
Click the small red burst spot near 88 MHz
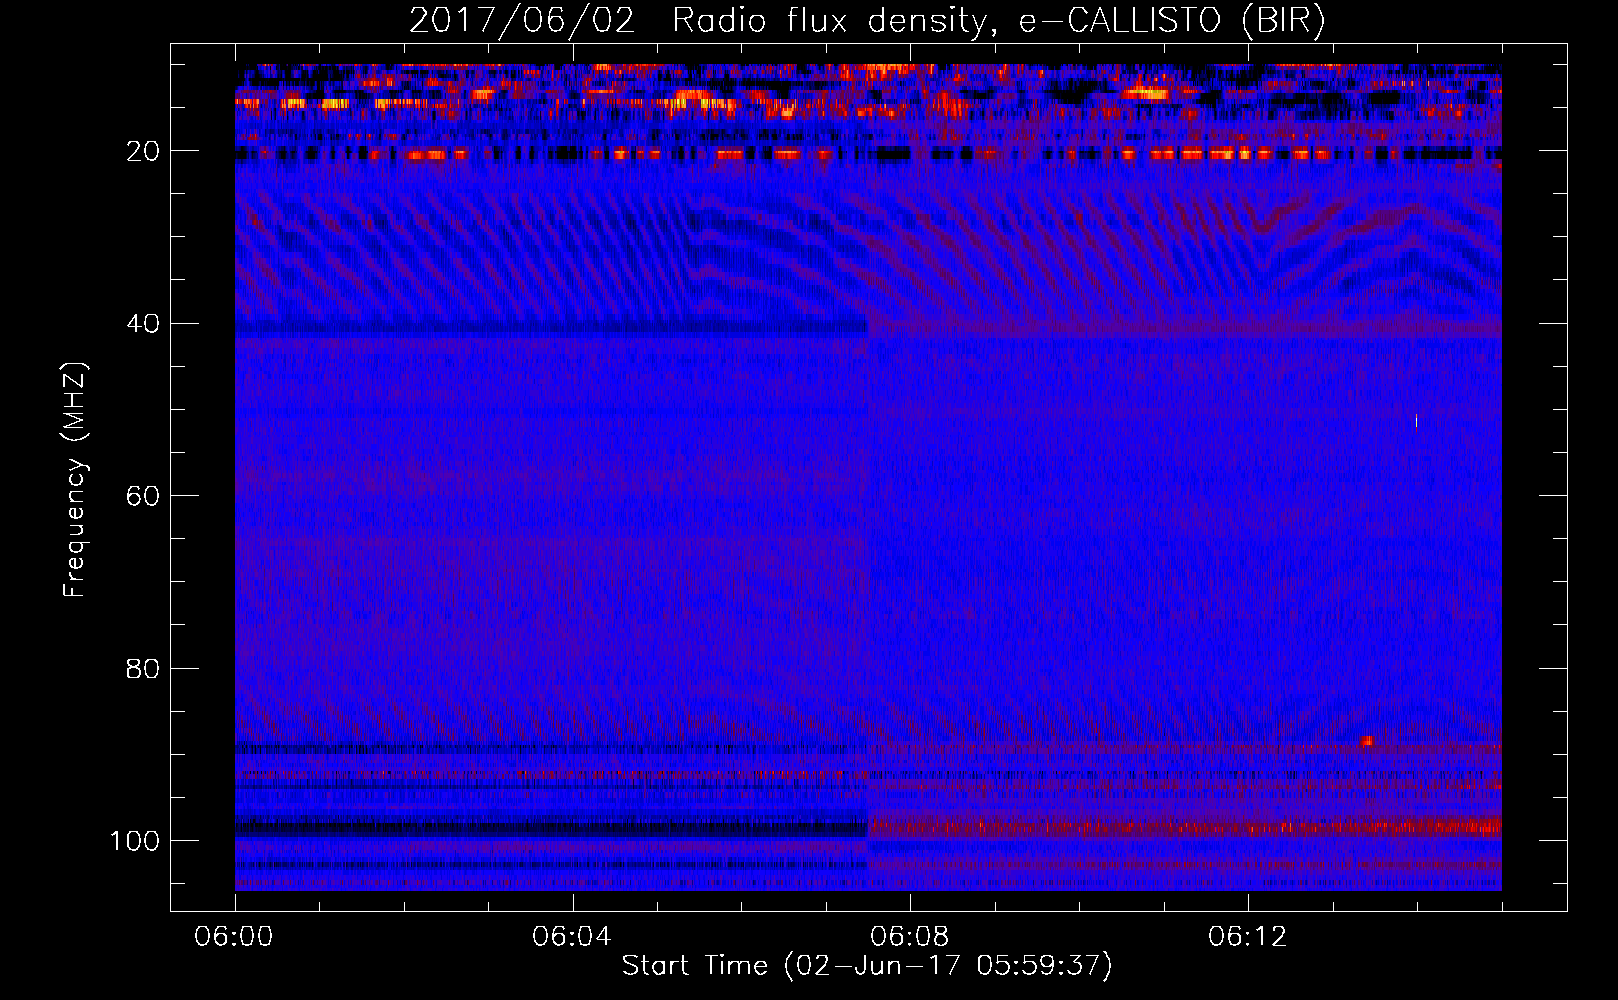point(1367,741)
